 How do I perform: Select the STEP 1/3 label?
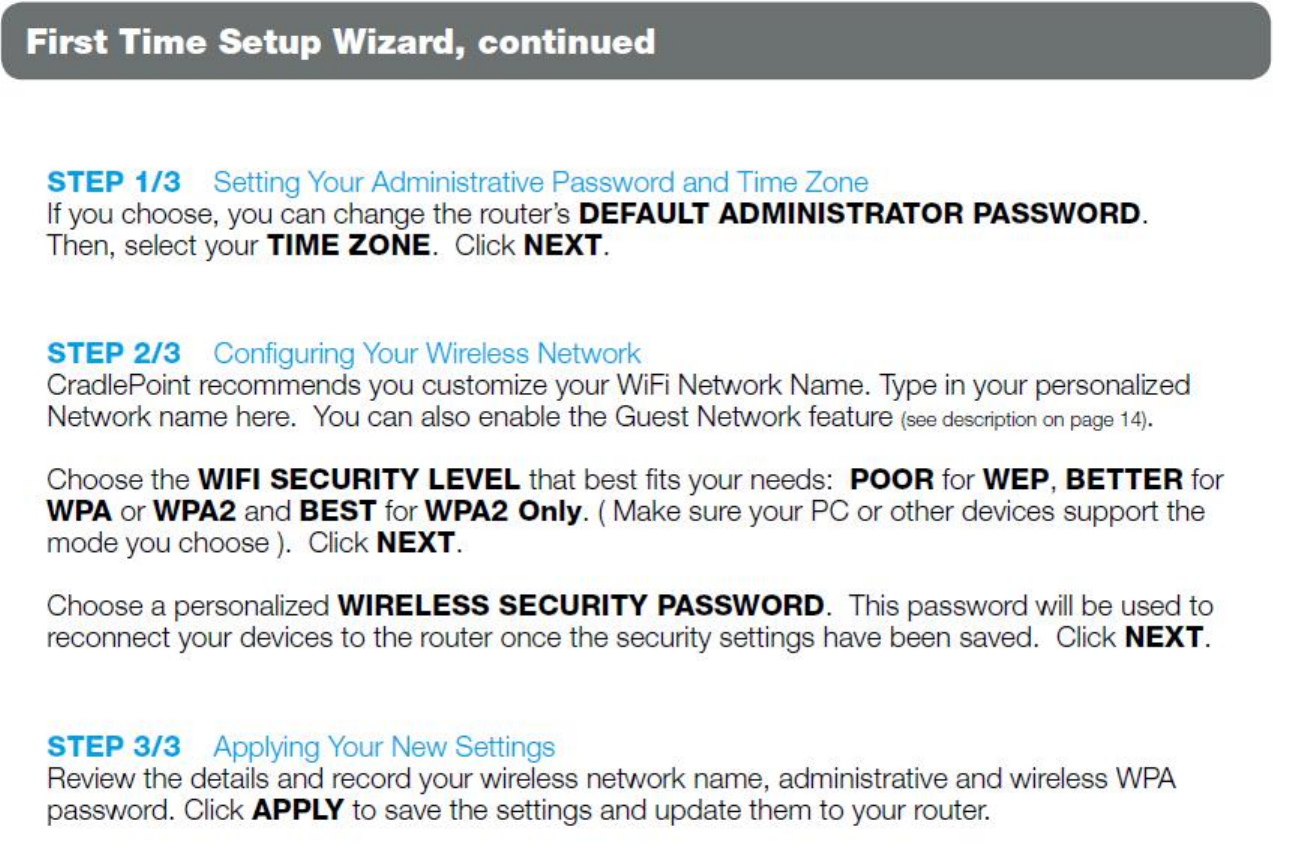[x=114, y=182]
